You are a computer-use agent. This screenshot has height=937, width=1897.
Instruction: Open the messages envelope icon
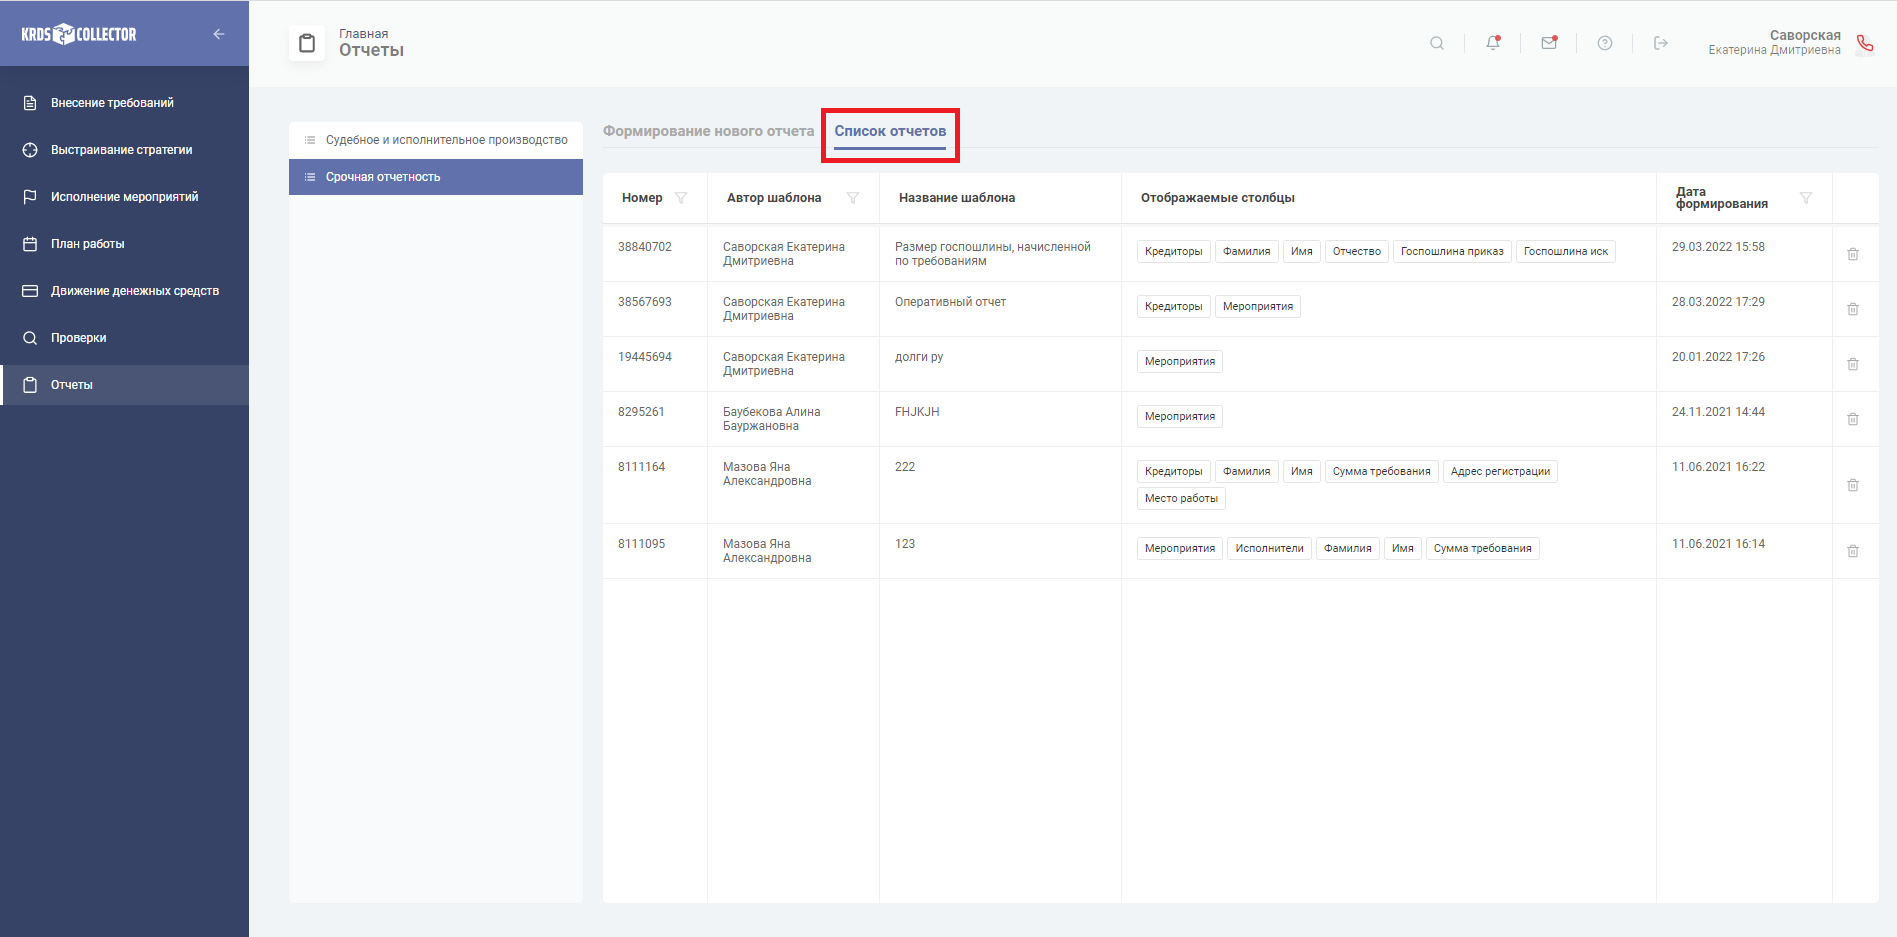click(x=1548, y=43)
